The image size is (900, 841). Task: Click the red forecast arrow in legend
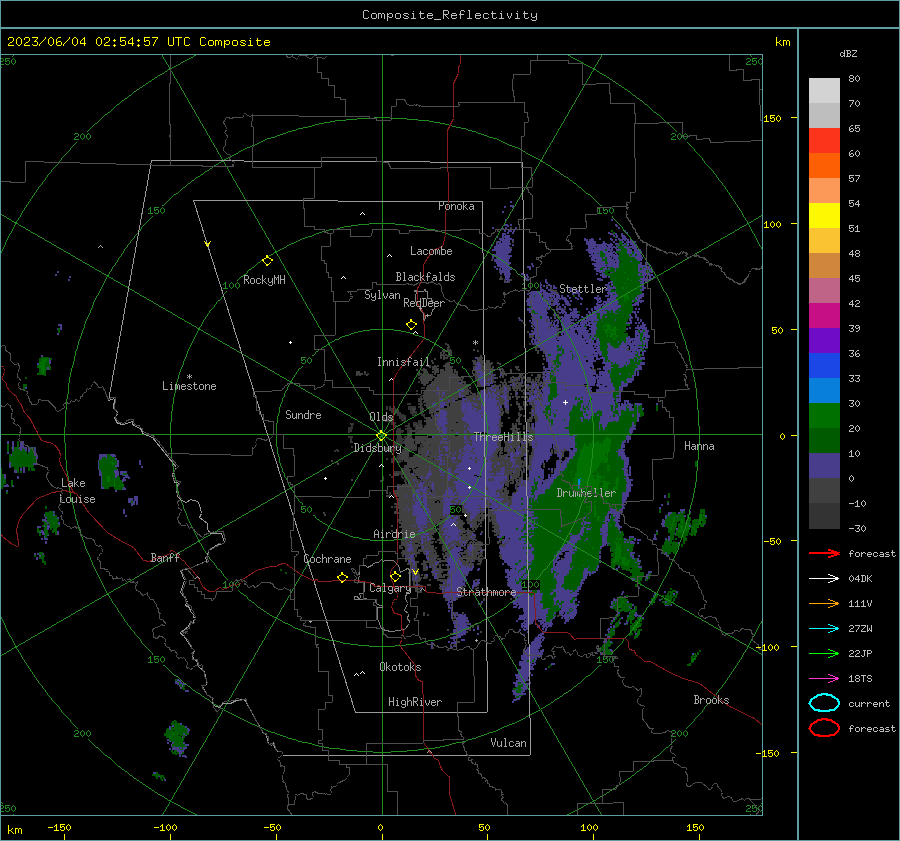click(824, 553)
